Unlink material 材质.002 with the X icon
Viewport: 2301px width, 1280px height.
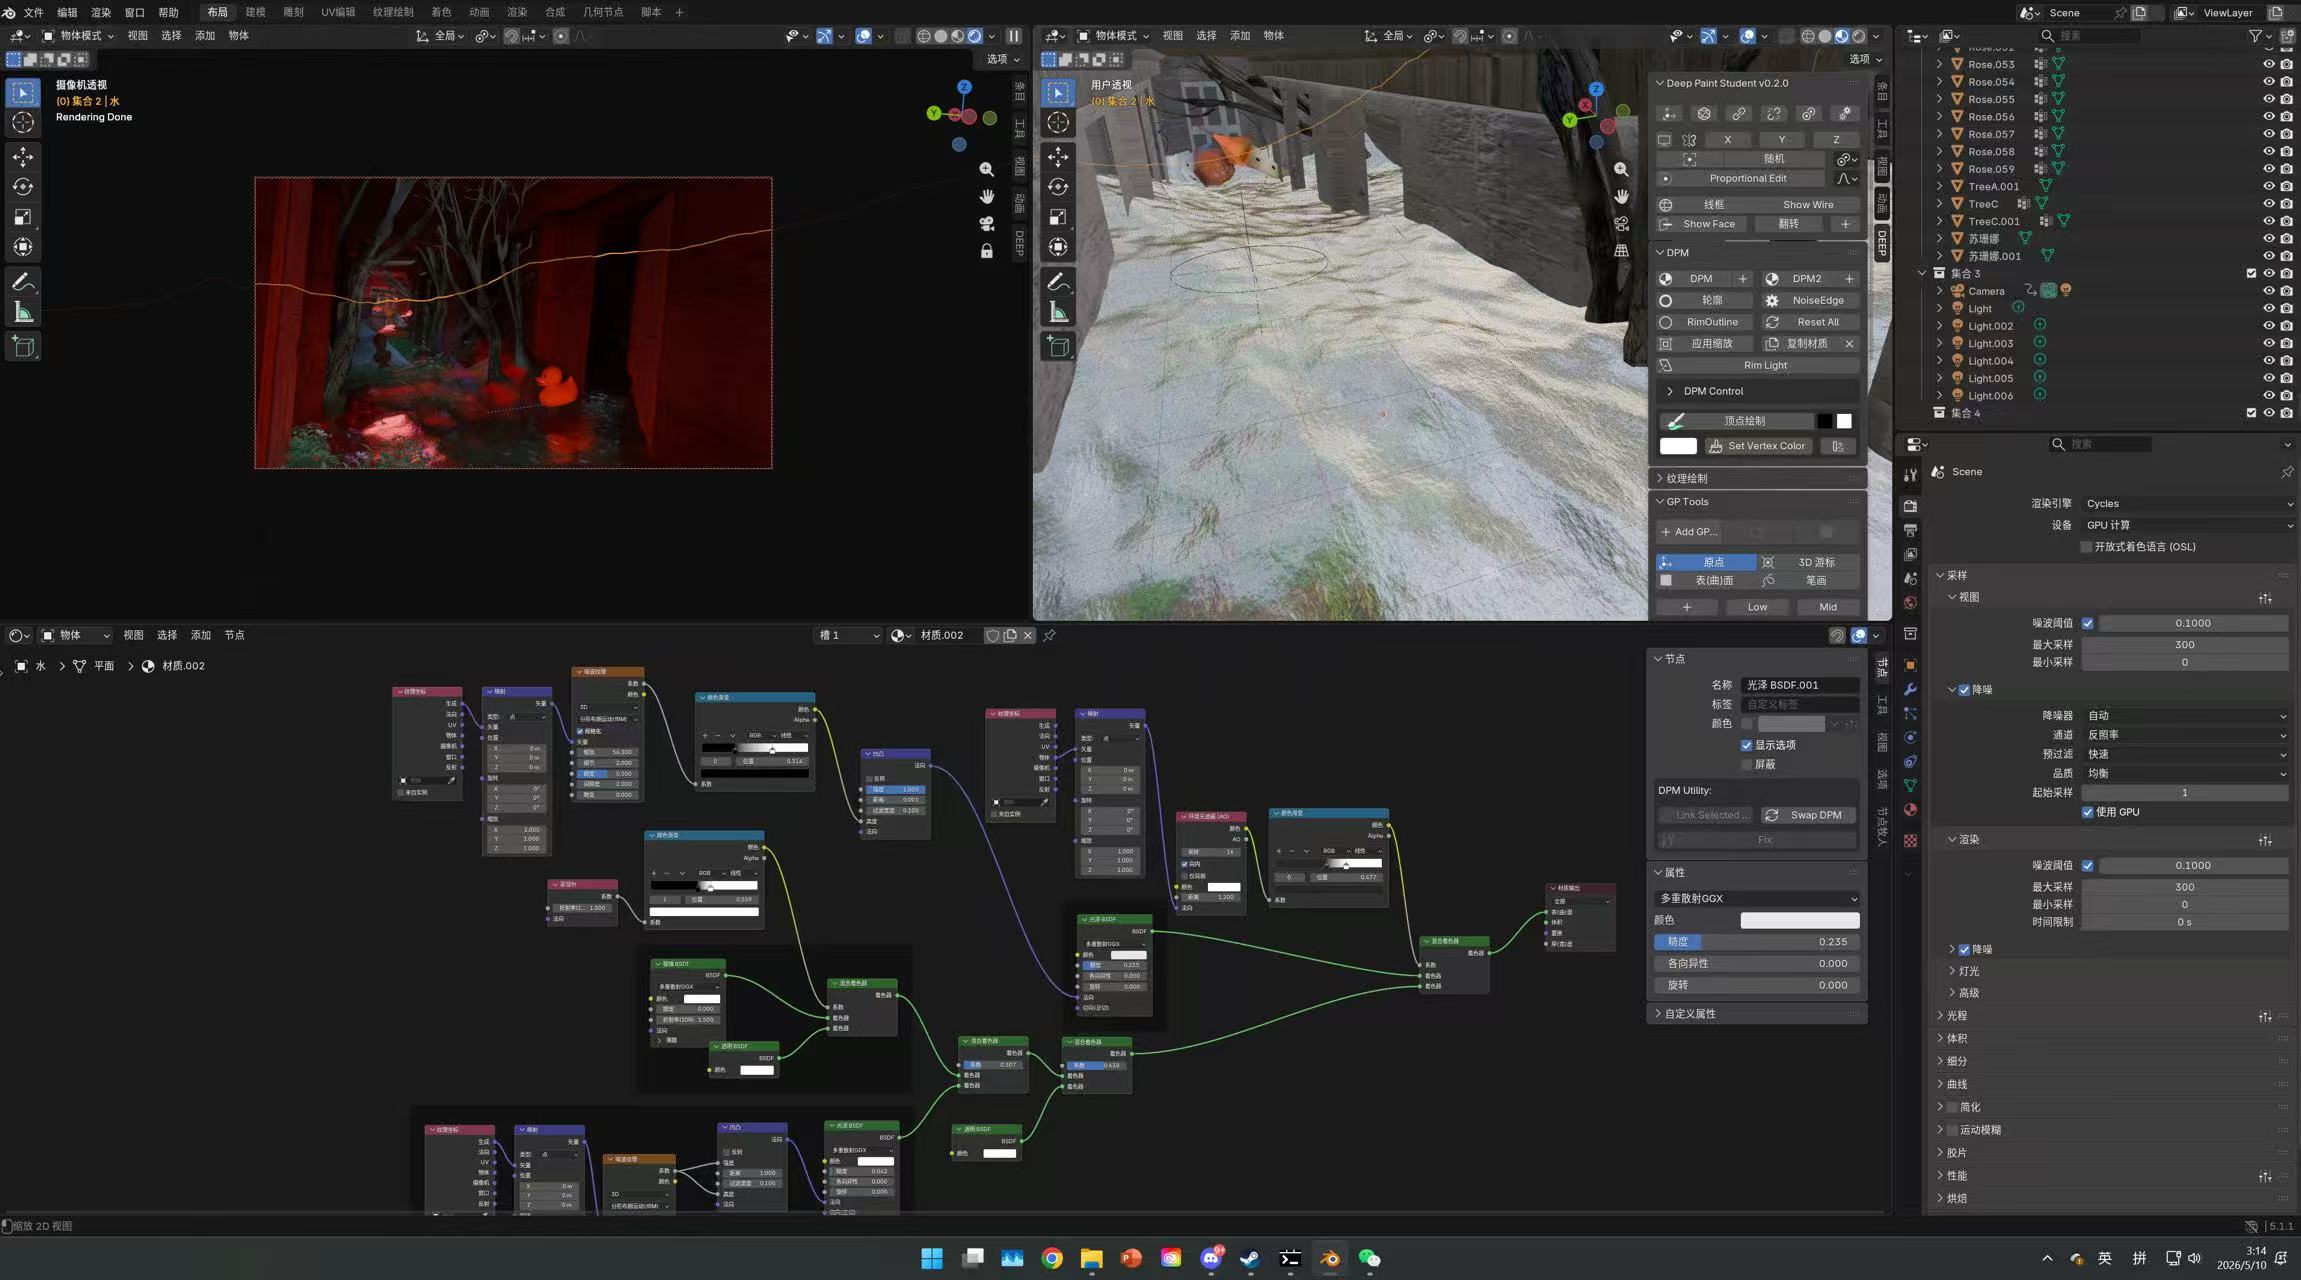coord(1028,635)
